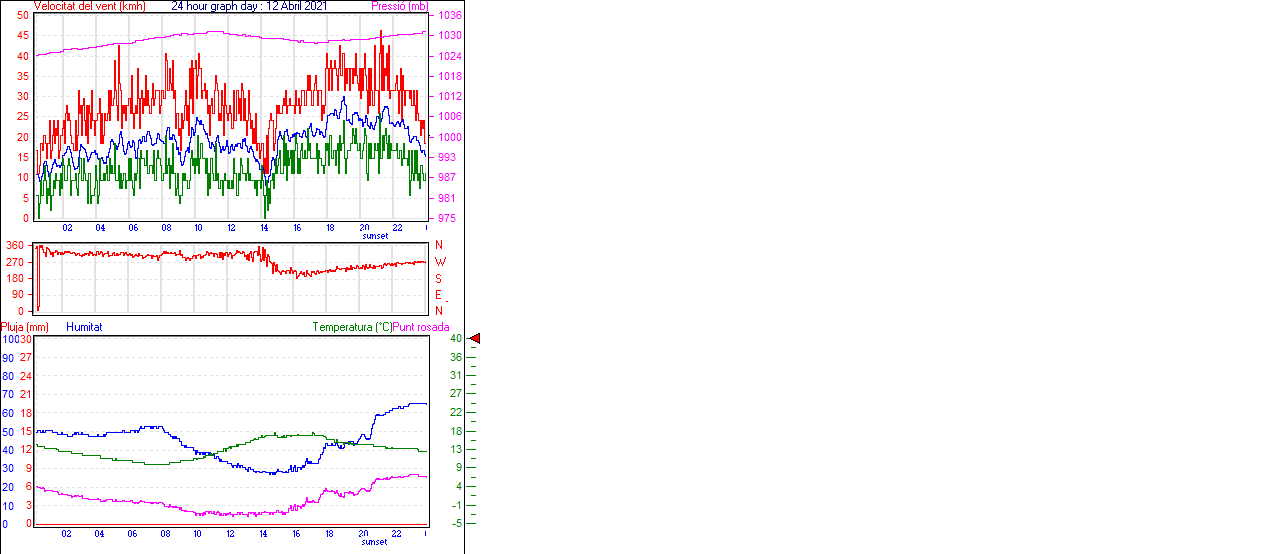This screenshot has width=1280, height=554.
Task: Click the red triangle marker at 40
Action: pos(475,339)
